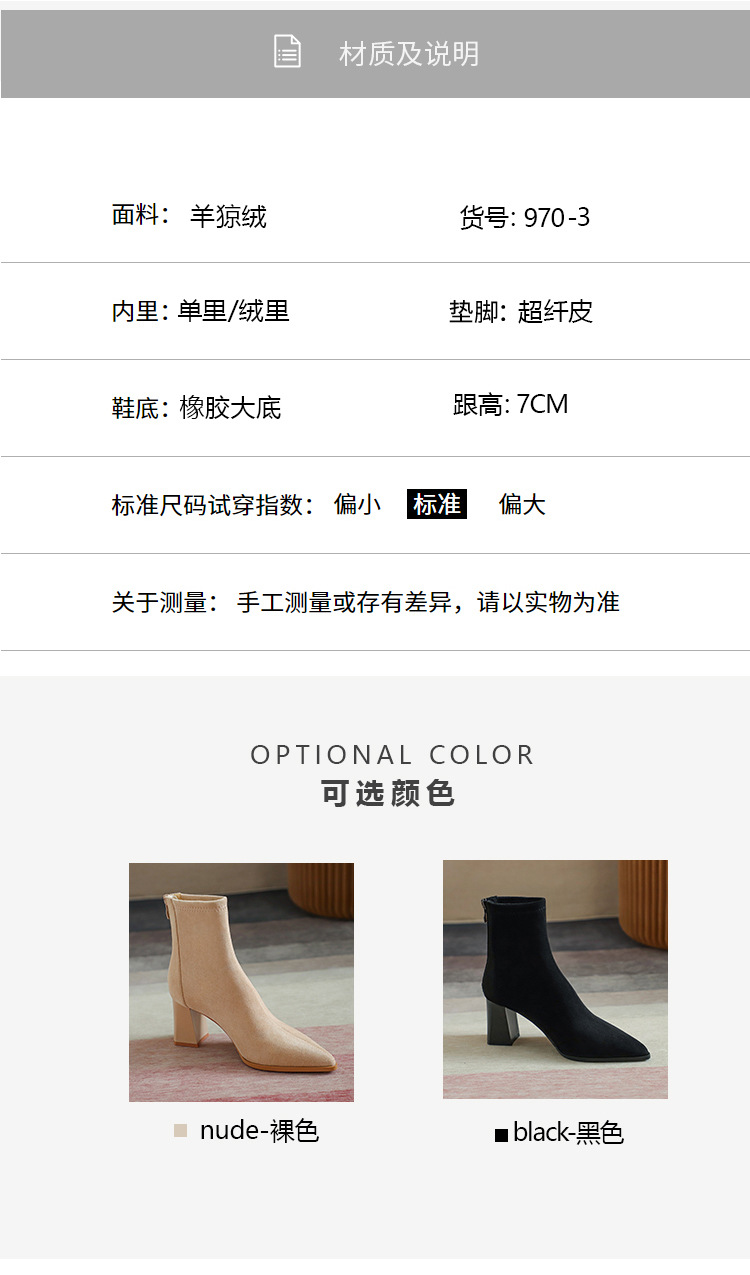Screen dimensions: 750x1275
Task: Click the document icon in header
Action: coord(287,51)
